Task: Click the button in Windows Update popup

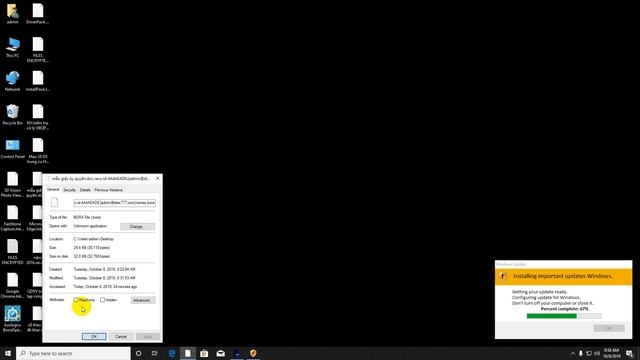Action: [609, 328]
